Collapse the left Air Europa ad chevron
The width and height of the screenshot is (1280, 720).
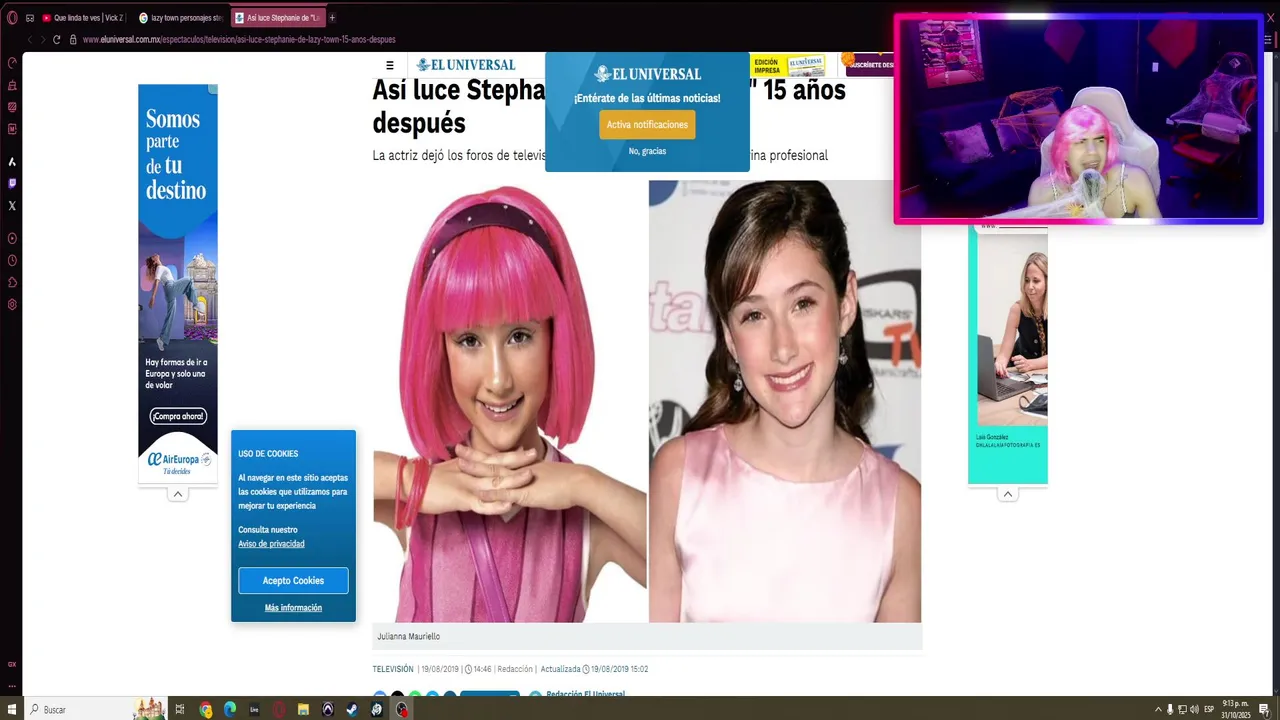[178, 494]
